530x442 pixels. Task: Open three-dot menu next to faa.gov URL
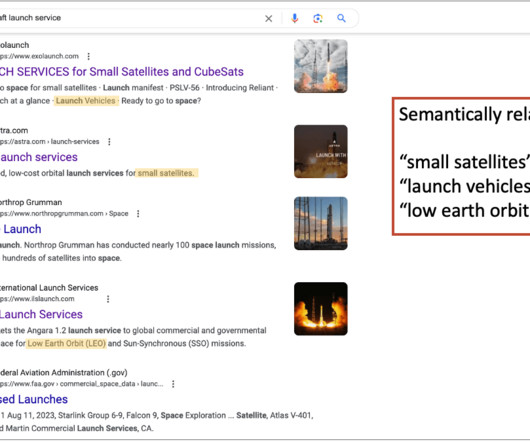click(173, 384)
